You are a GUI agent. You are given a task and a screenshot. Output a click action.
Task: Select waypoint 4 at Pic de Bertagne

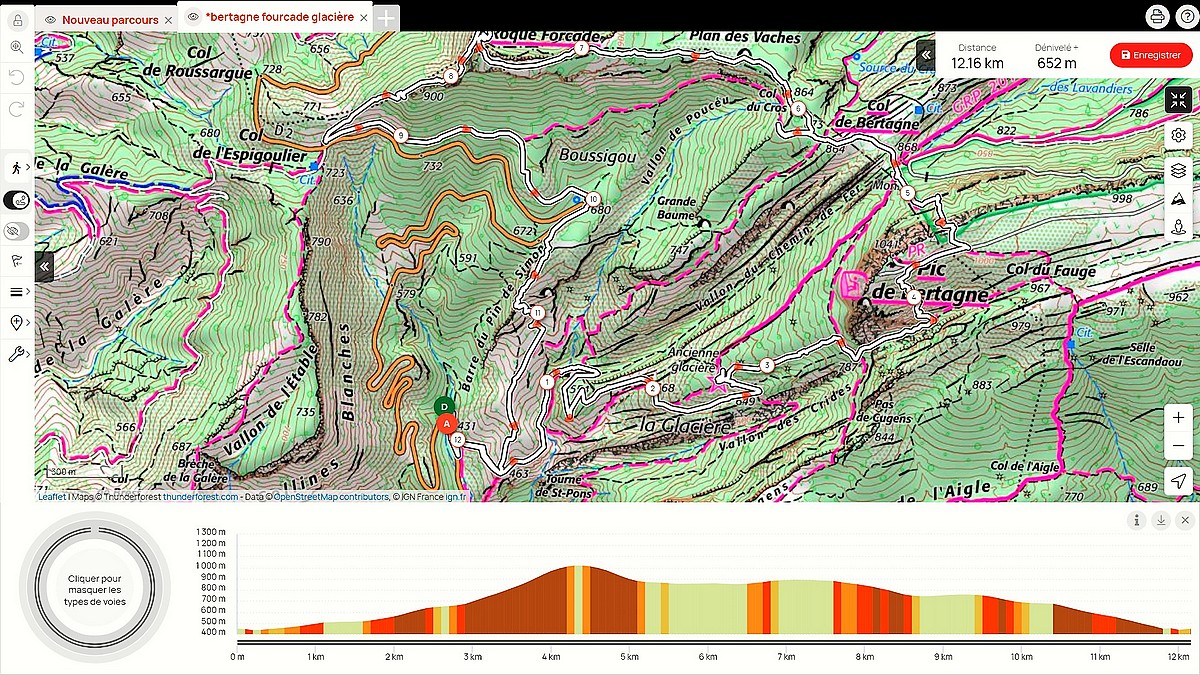pyautogui.click(x=914, y=296)
